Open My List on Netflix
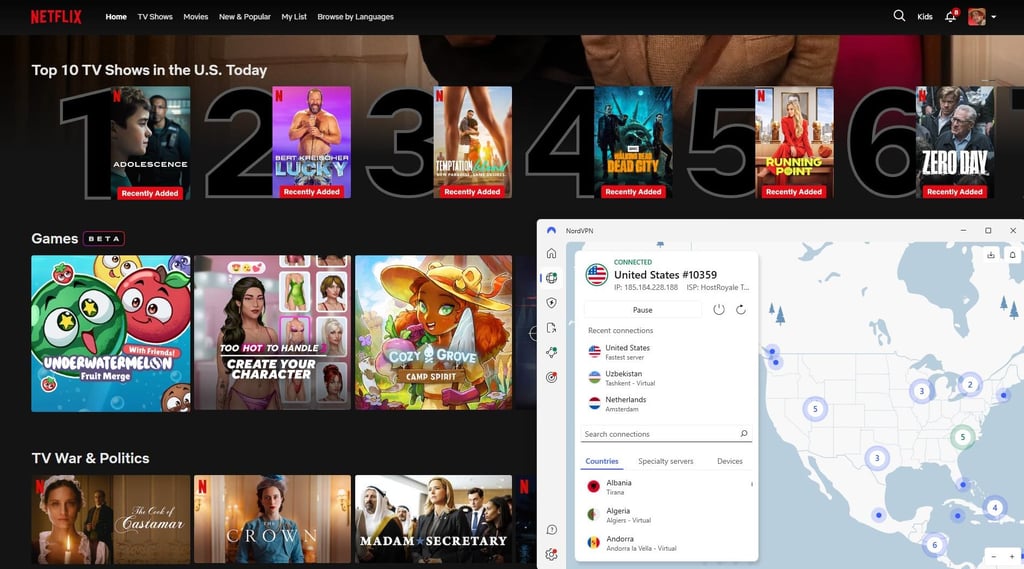Image resolution: width=1024 pixels, height=569 pixels. pos(294,17)
